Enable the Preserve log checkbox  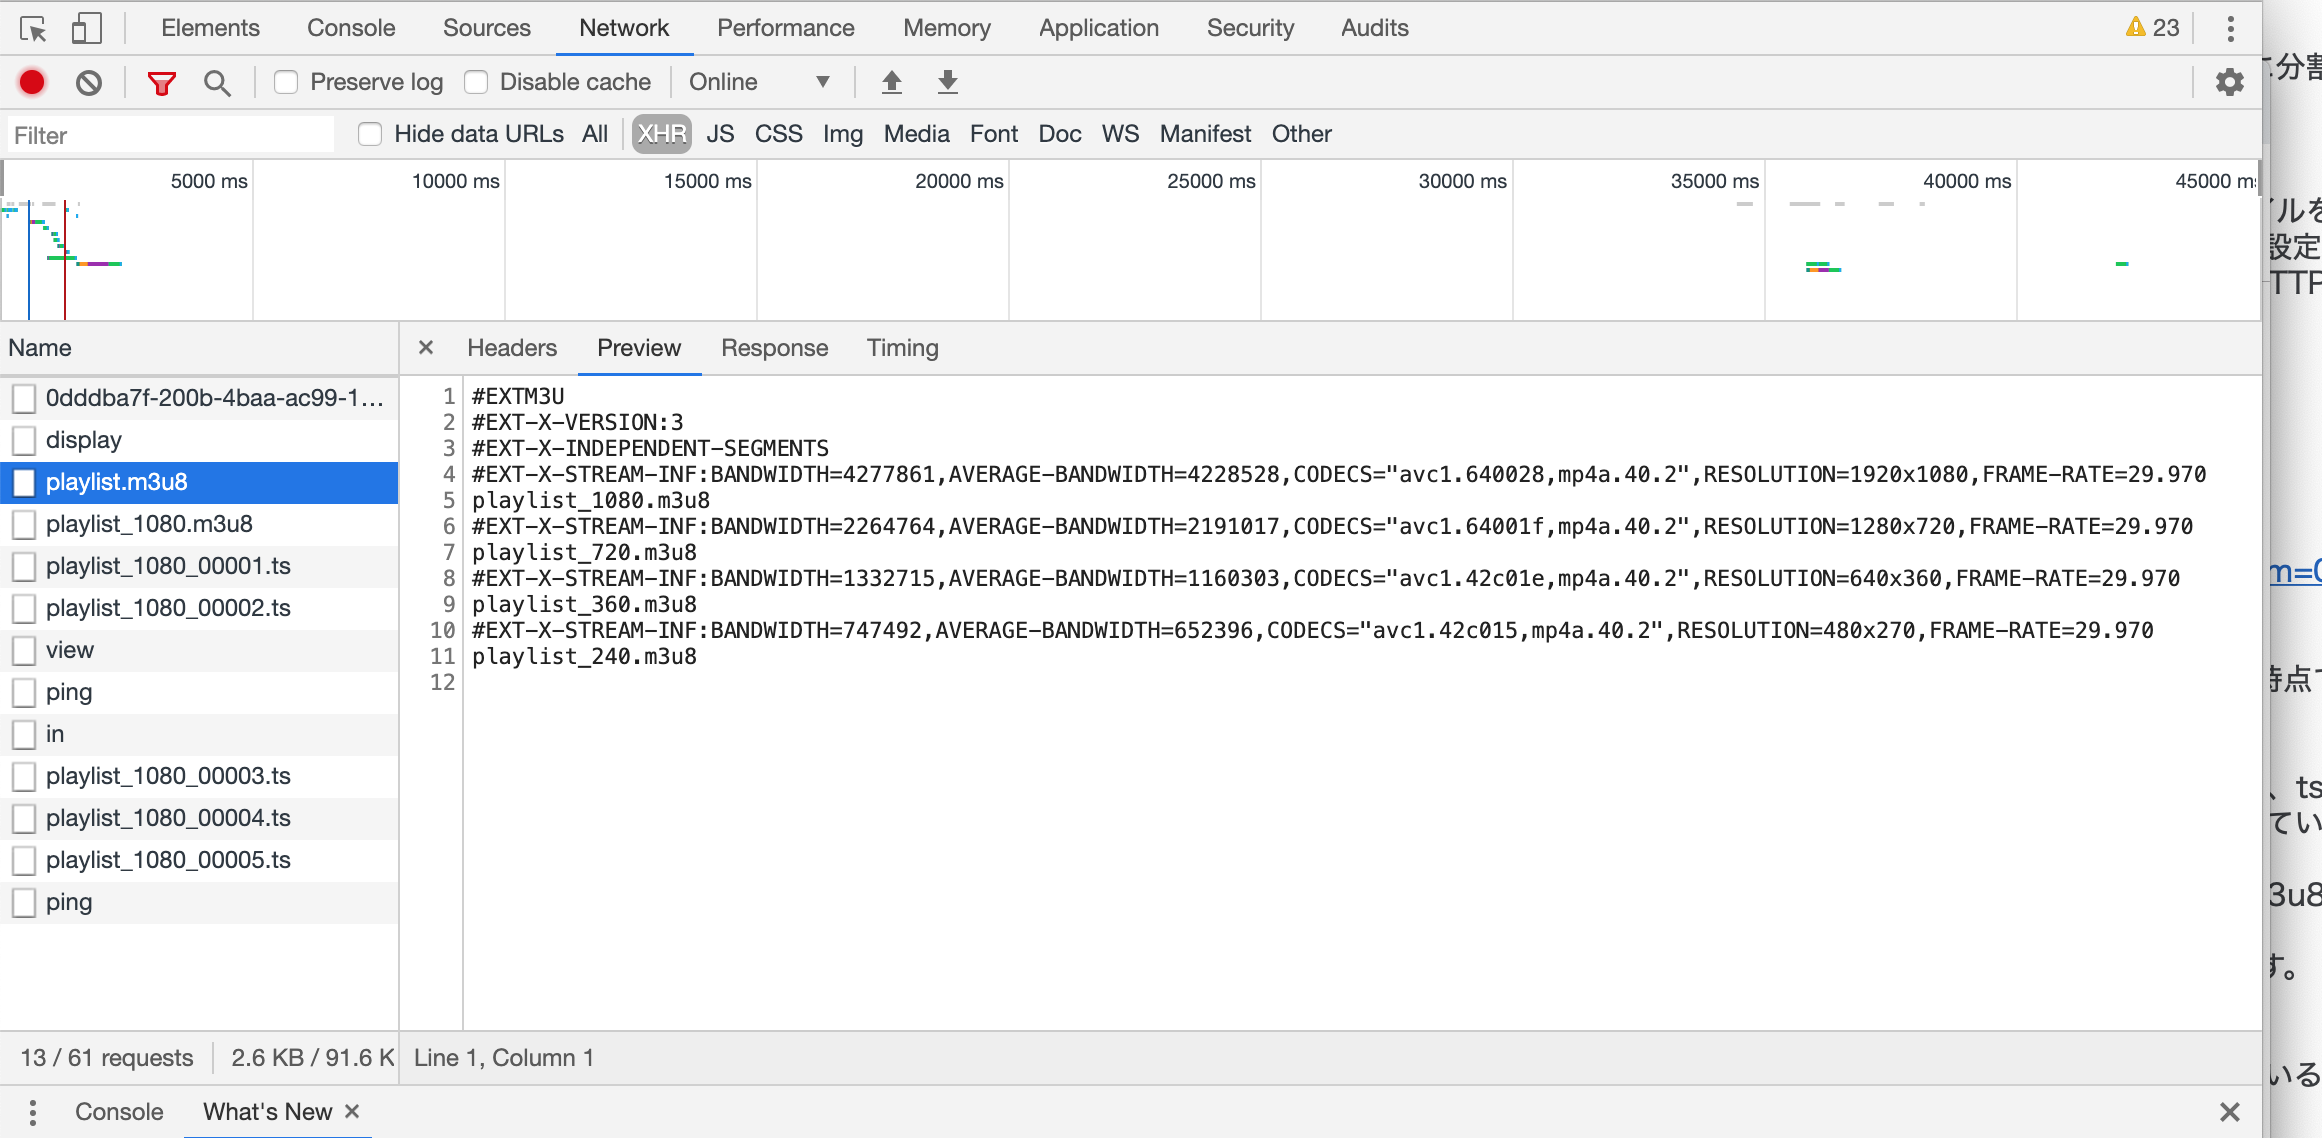click(x=286, y=82)
